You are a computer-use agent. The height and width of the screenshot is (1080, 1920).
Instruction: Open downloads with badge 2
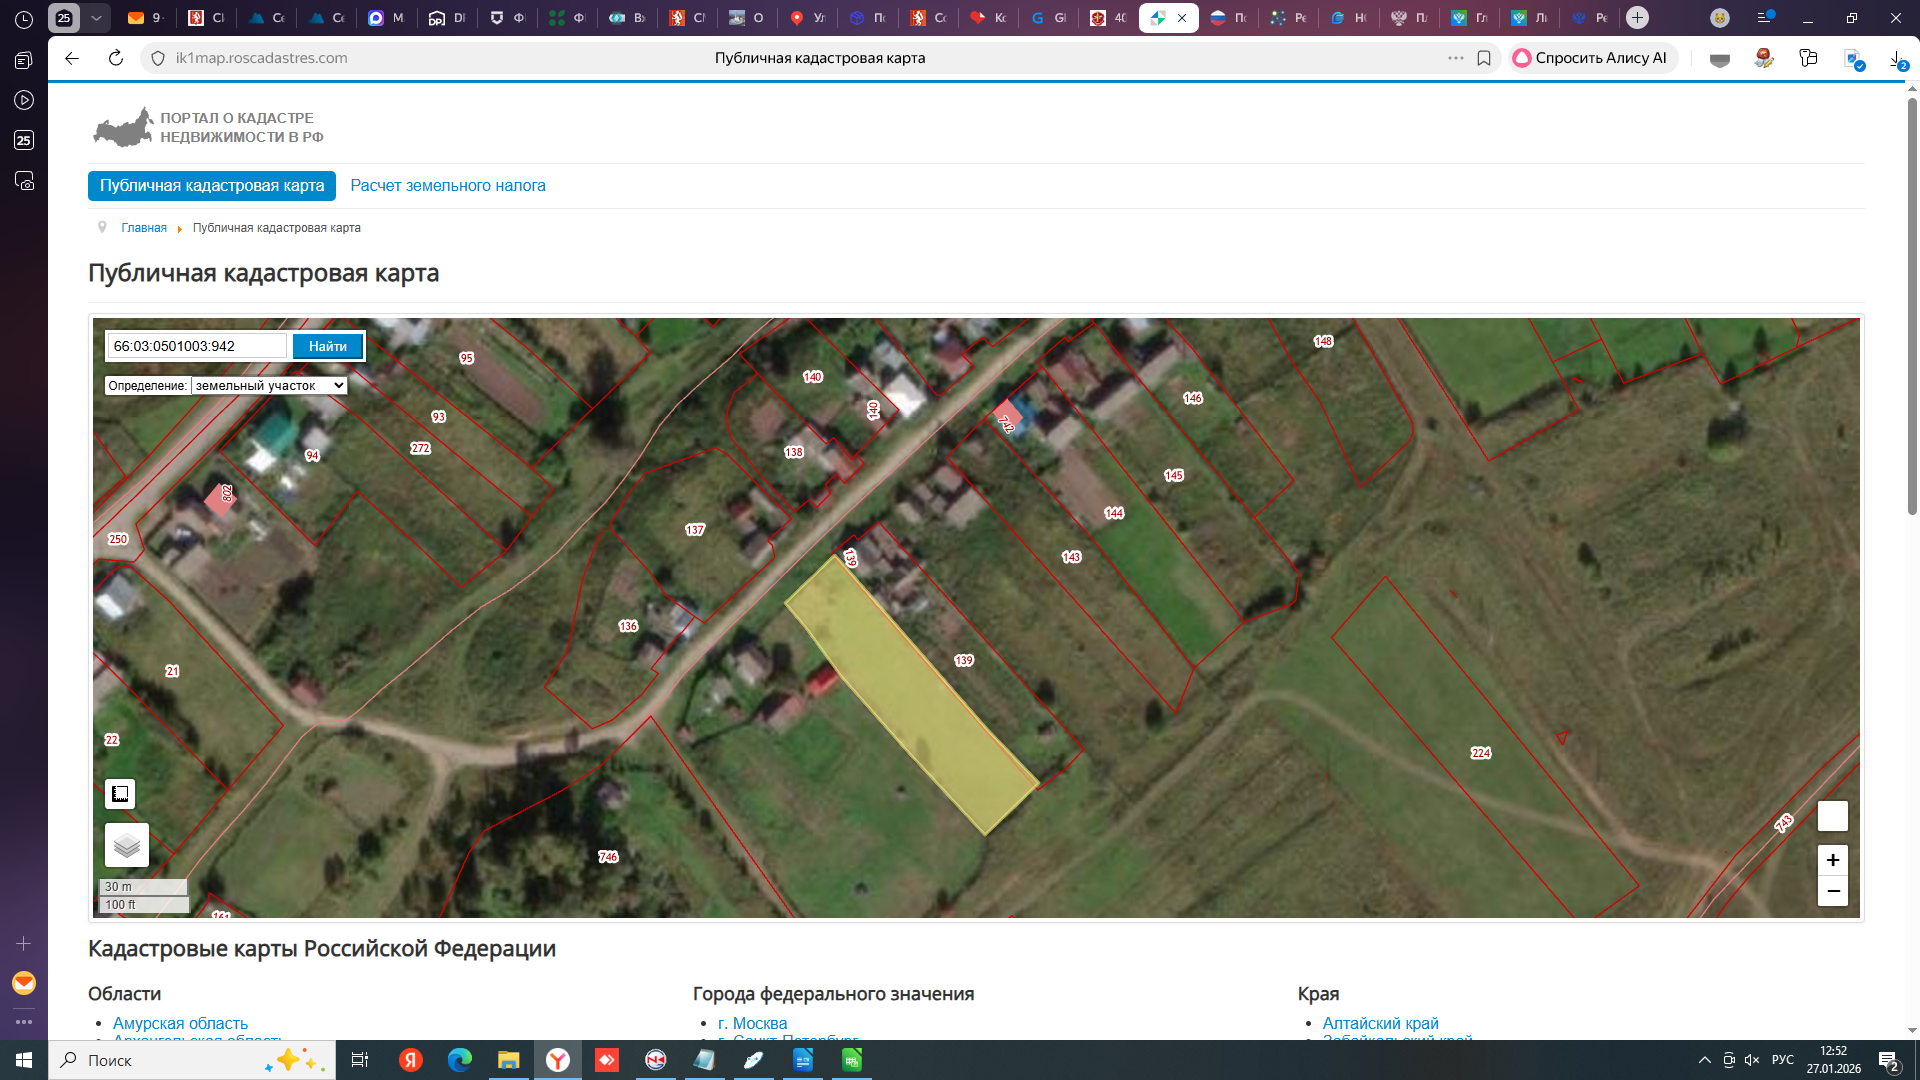[1897, 60]
